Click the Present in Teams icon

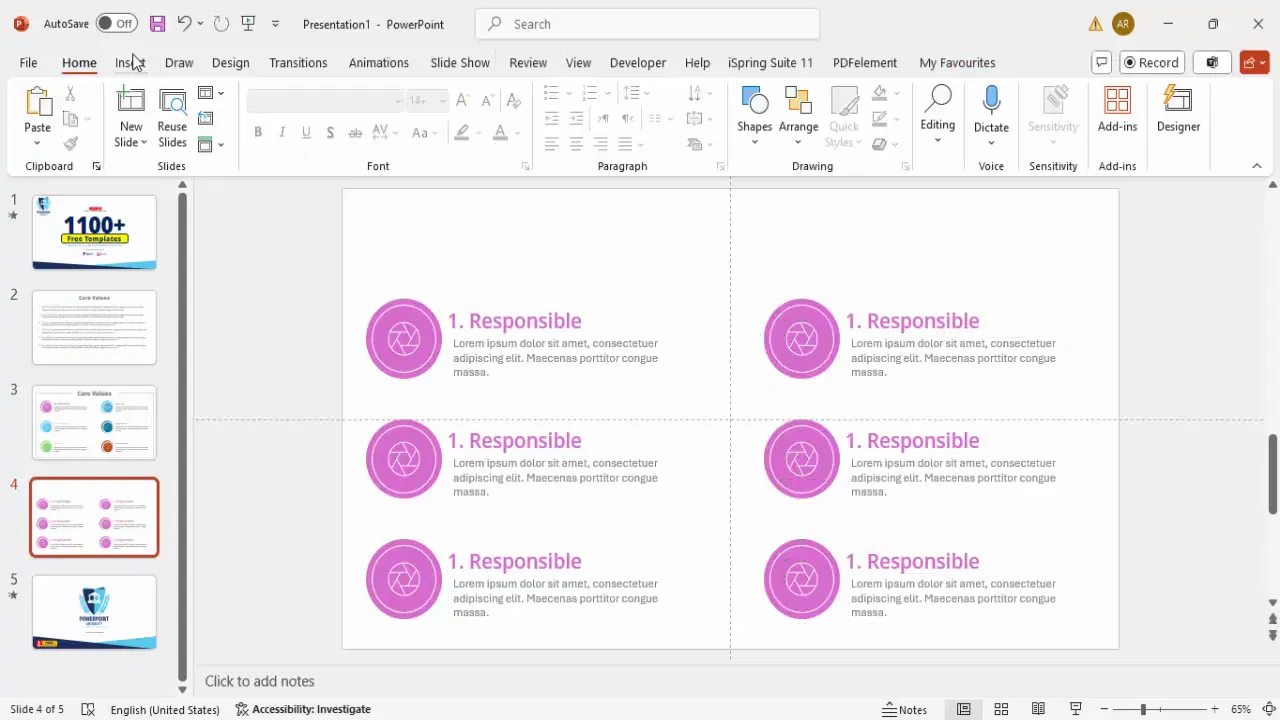coord(1212,62)
